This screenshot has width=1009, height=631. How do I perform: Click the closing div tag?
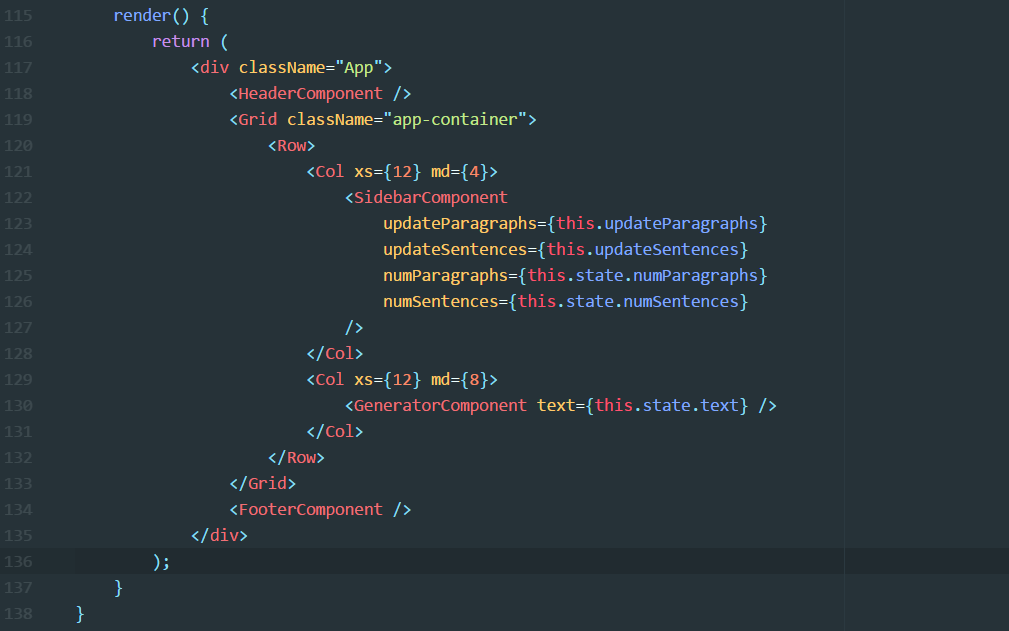point(219,535)
